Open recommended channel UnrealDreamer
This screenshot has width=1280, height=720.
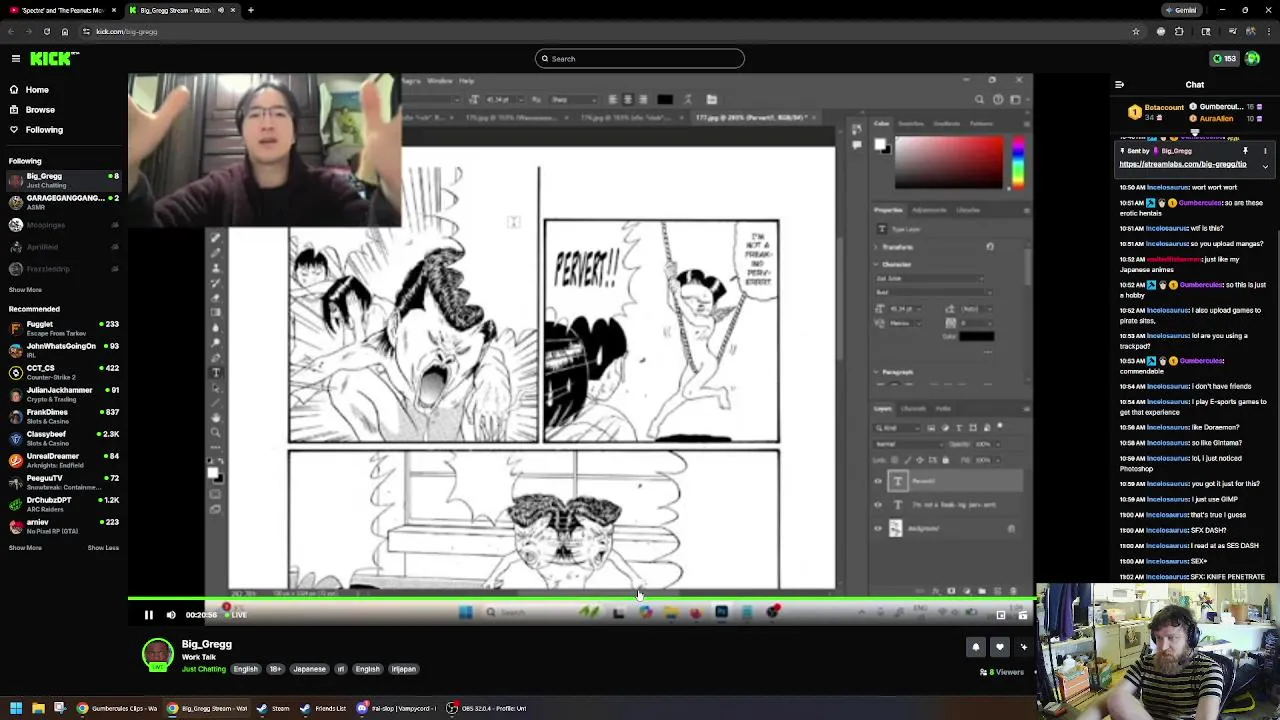(x=62, y=460)
